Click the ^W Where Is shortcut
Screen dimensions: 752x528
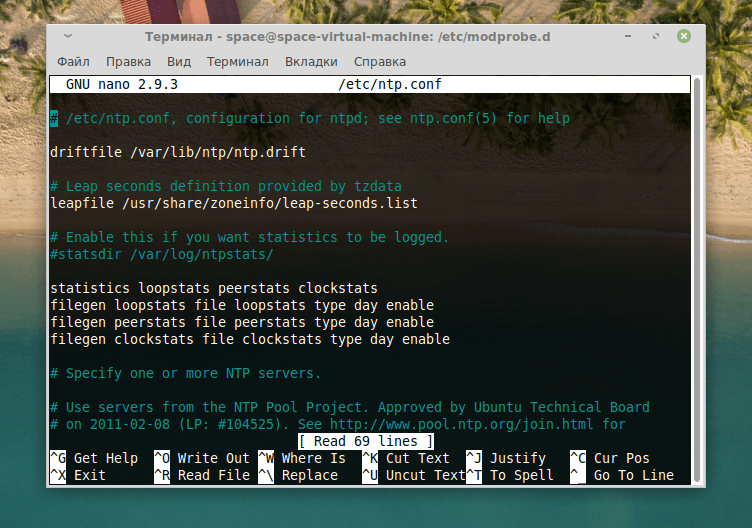point(302,458)
